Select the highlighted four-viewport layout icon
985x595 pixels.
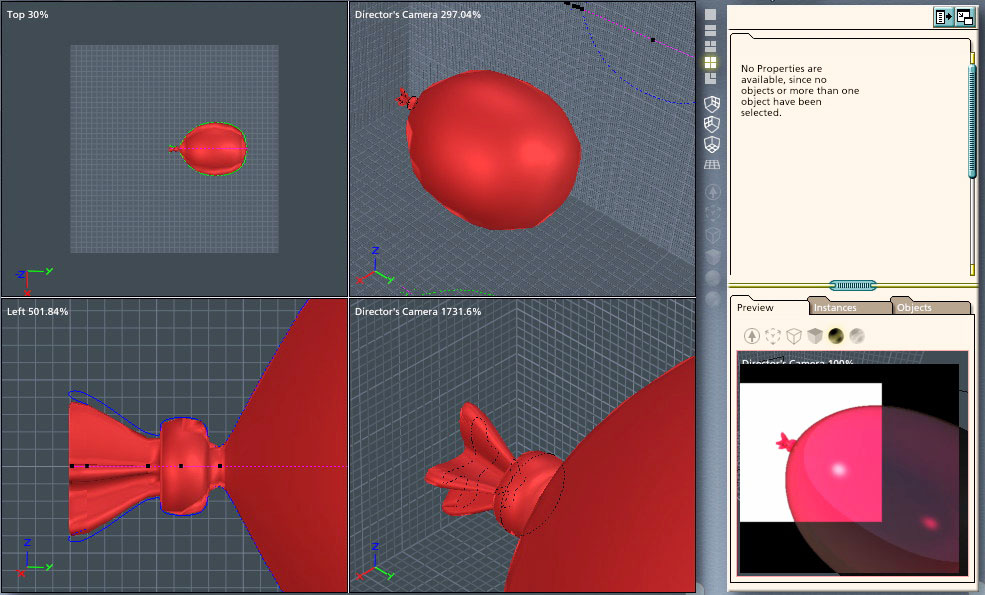711,62
